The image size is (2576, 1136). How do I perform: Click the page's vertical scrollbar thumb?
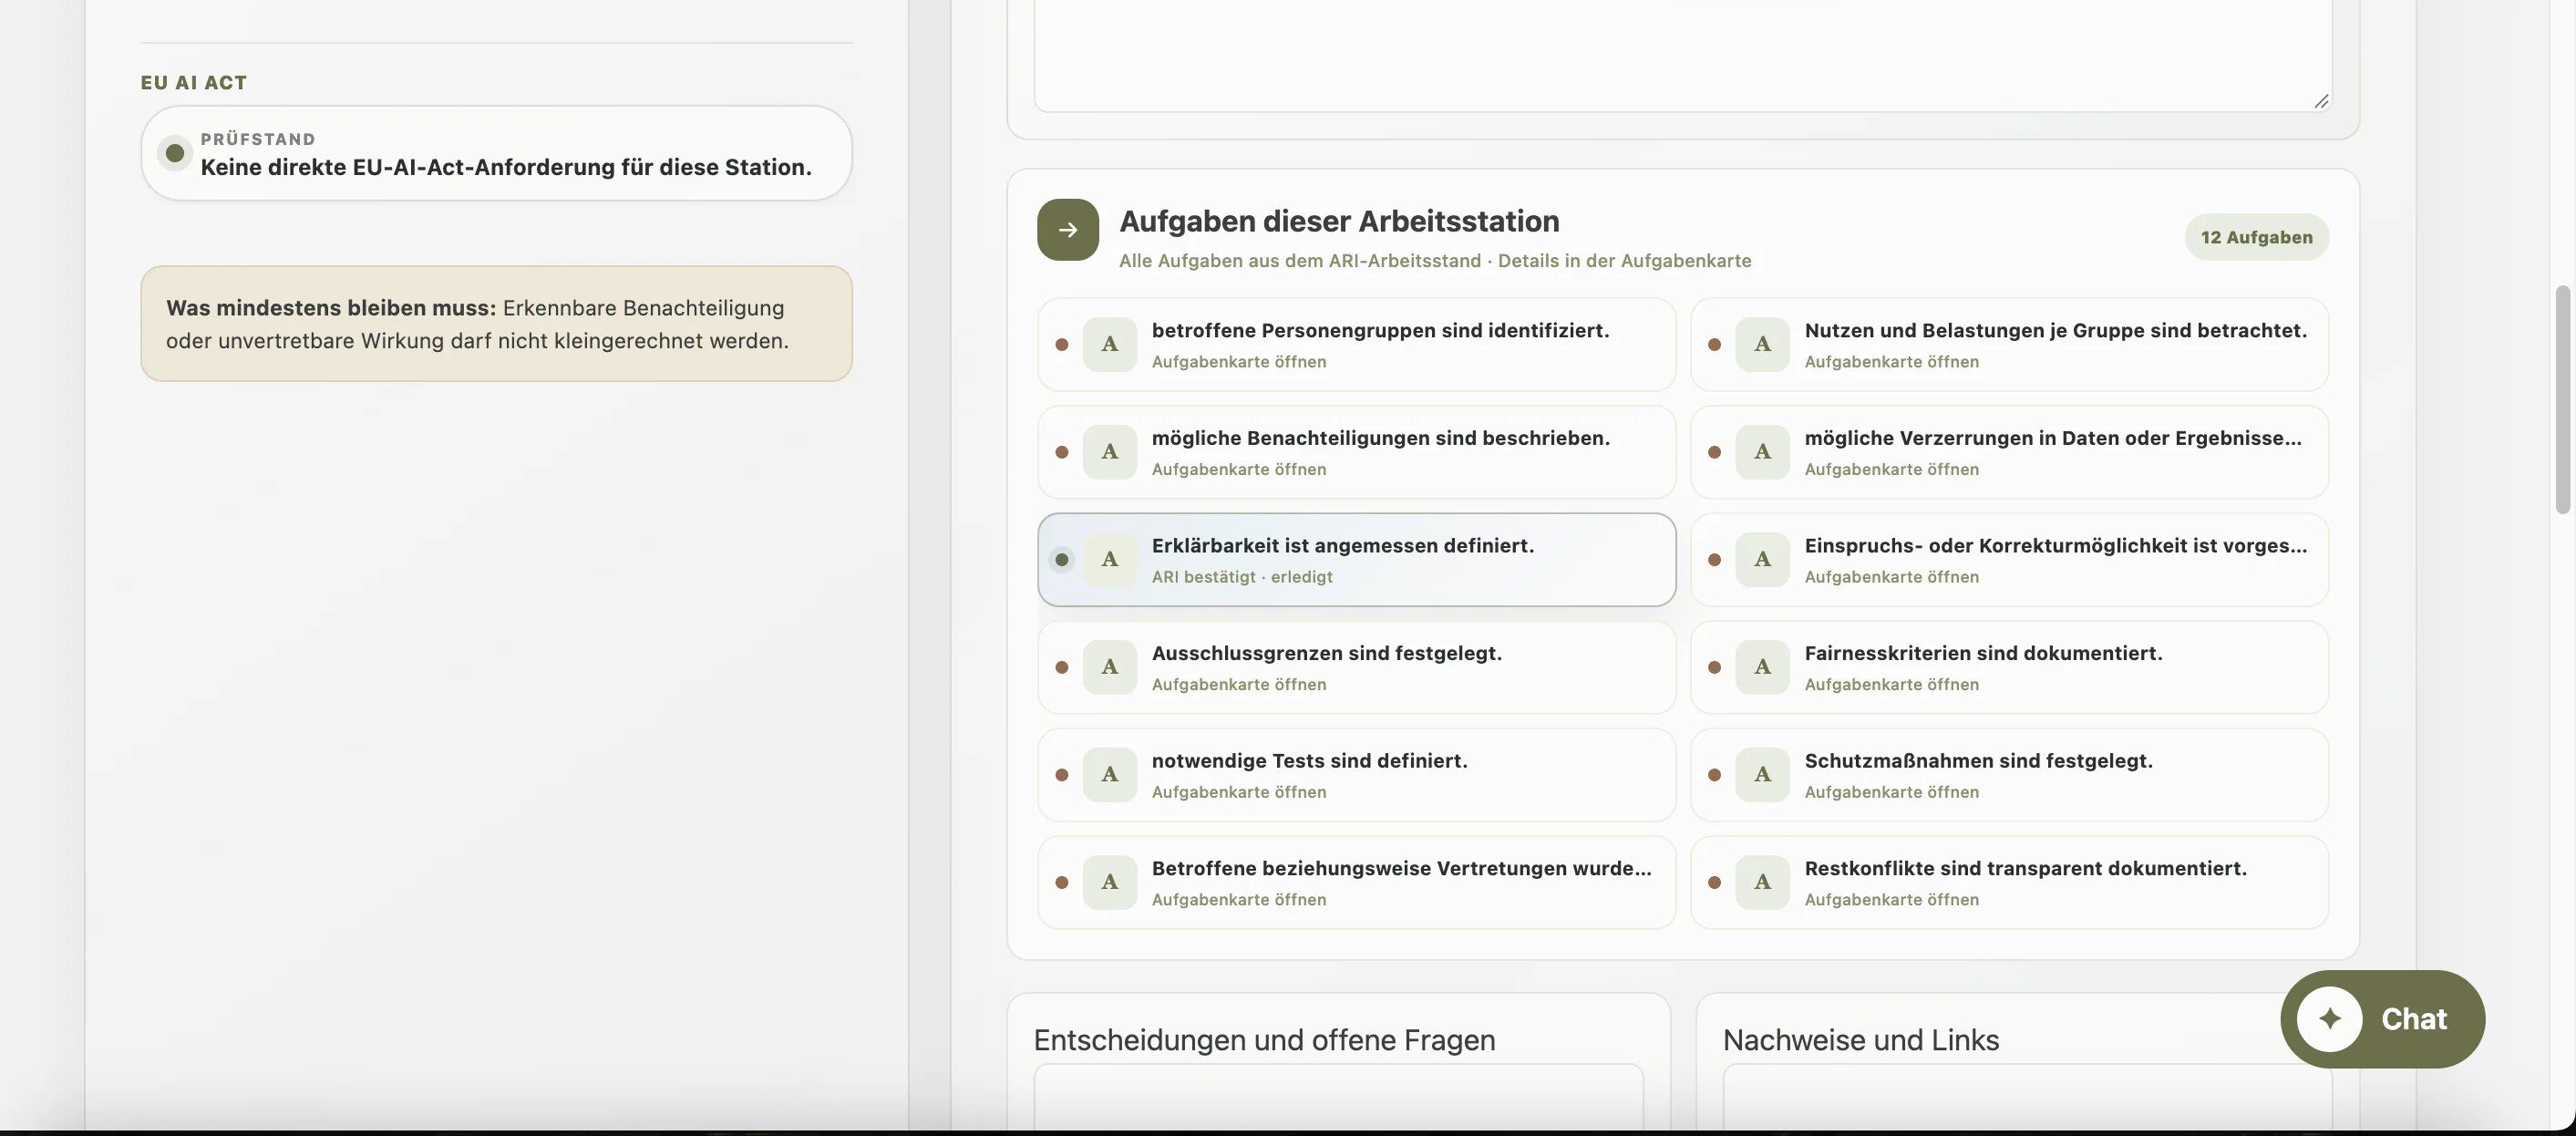(2562, 399)
